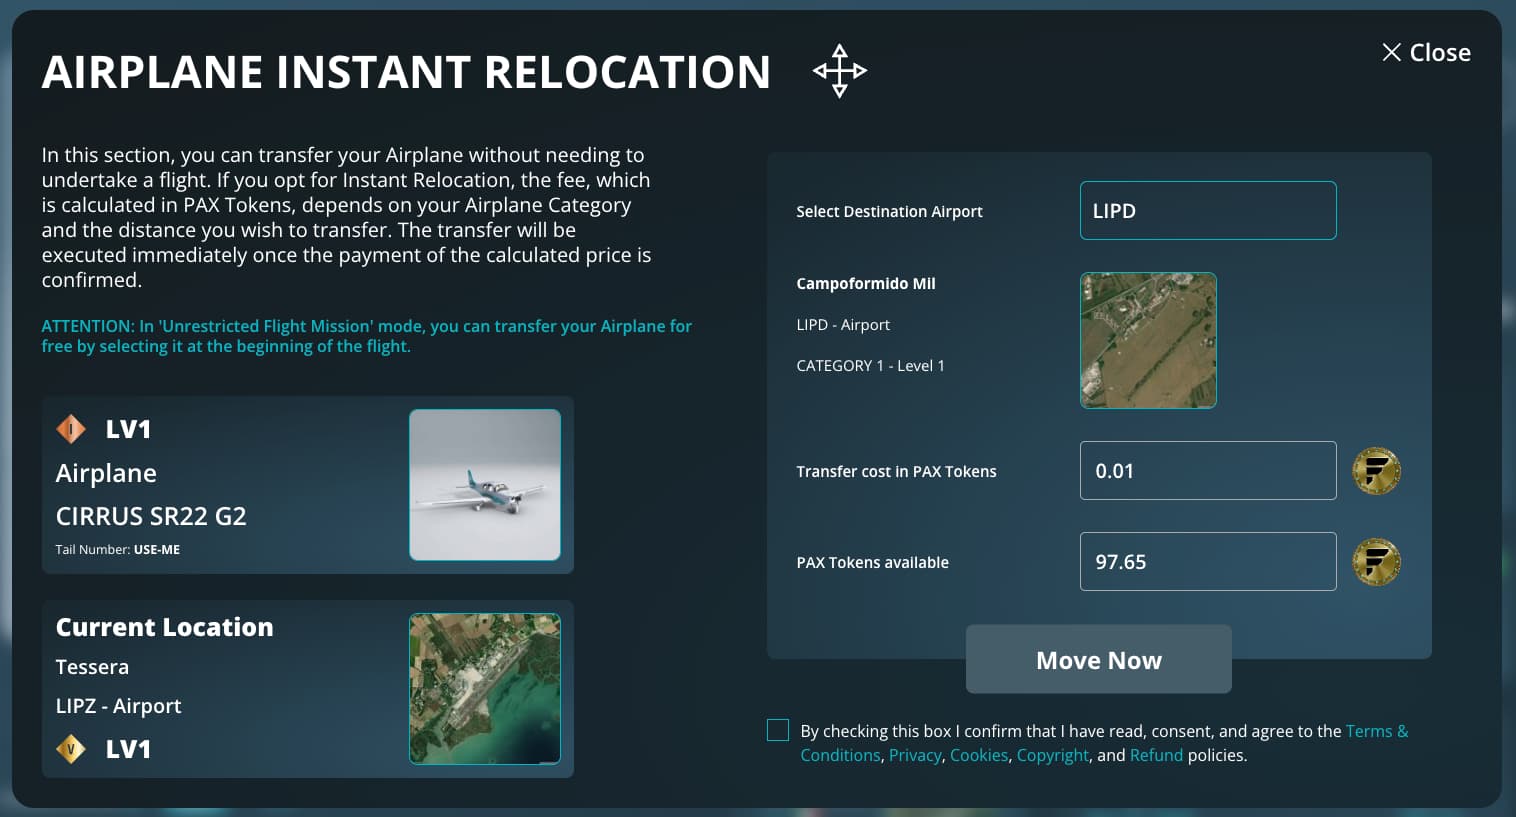Close the Airplane Instant Relocation dialog

pyautogui.click(x=1426, y=53)
